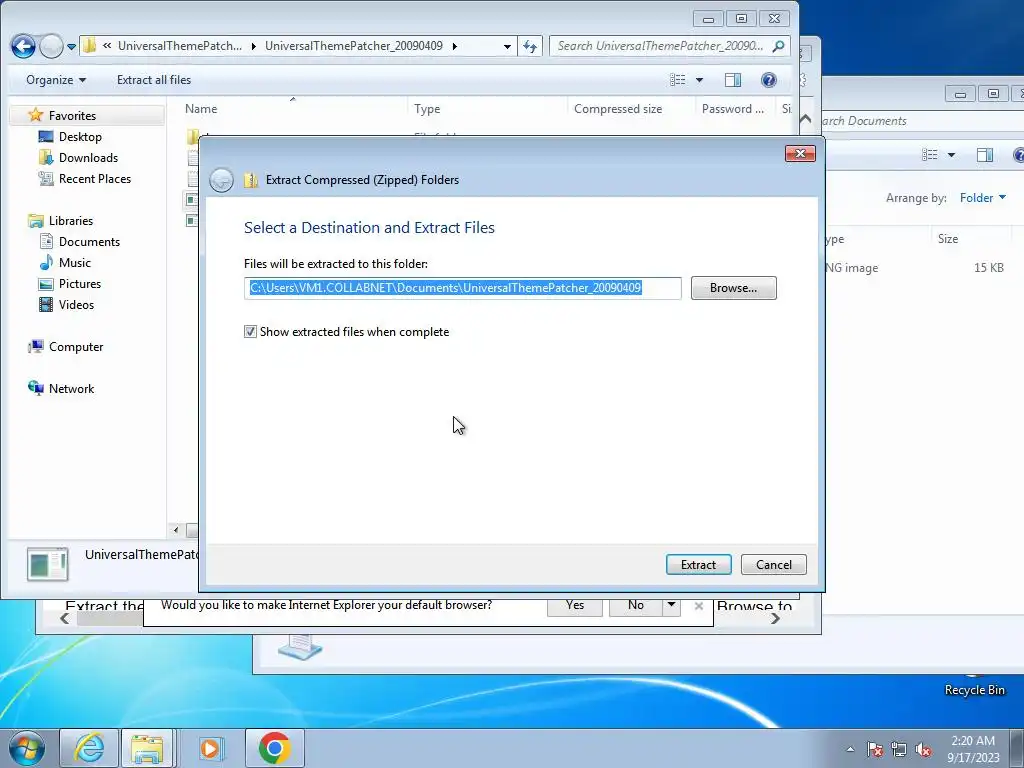Open view dropdown arrow in Documents window
Viewport: 1024px width, 768px height.
(951, 155)
